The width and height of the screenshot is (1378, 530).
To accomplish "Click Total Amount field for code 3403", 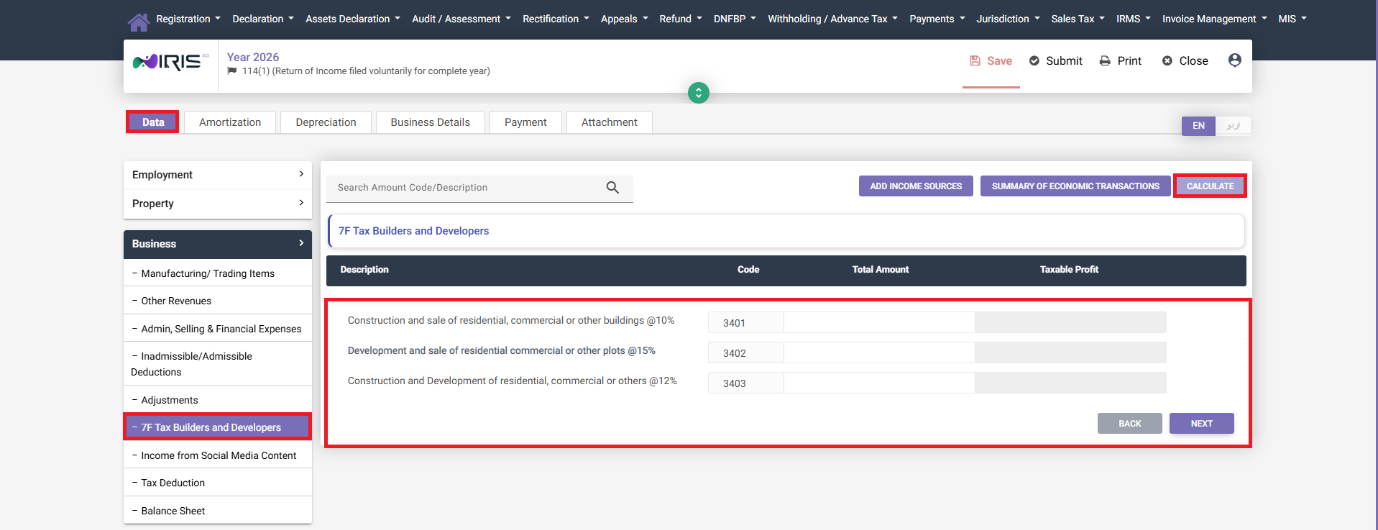I will [879, 383].
